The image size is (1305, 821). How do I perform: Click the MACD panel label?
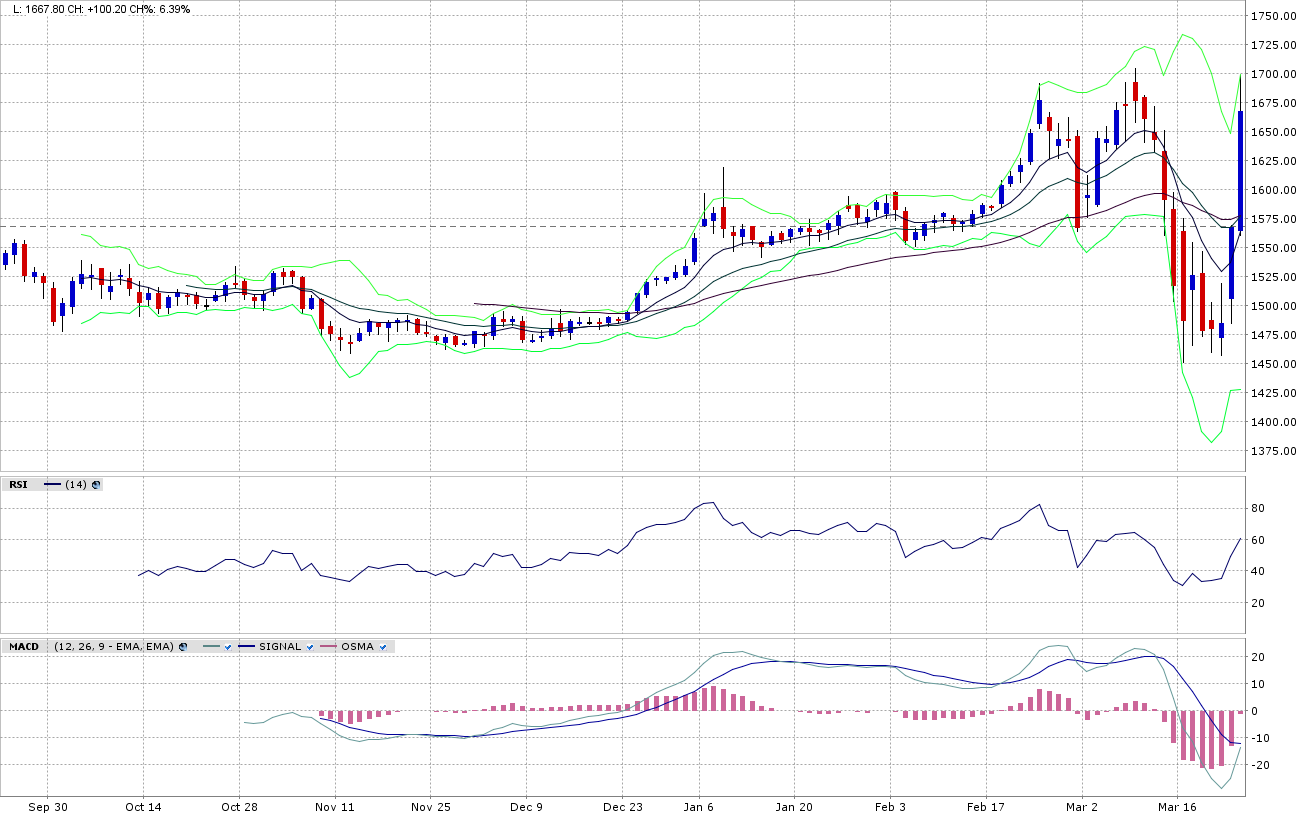[x=24, y=647]
